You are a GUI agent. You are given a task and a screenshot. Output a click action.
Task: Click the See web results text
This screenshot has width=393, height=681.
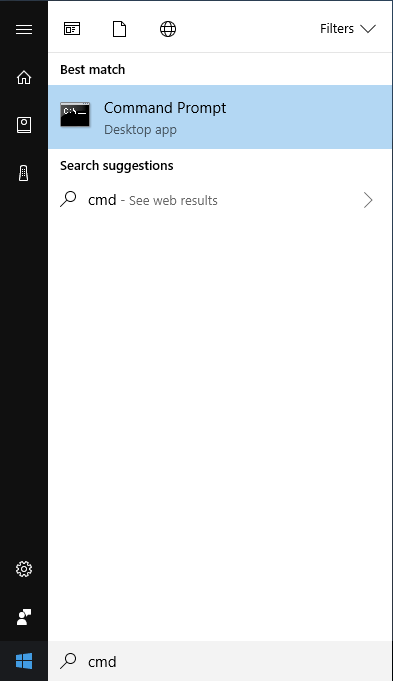(173, 201)
